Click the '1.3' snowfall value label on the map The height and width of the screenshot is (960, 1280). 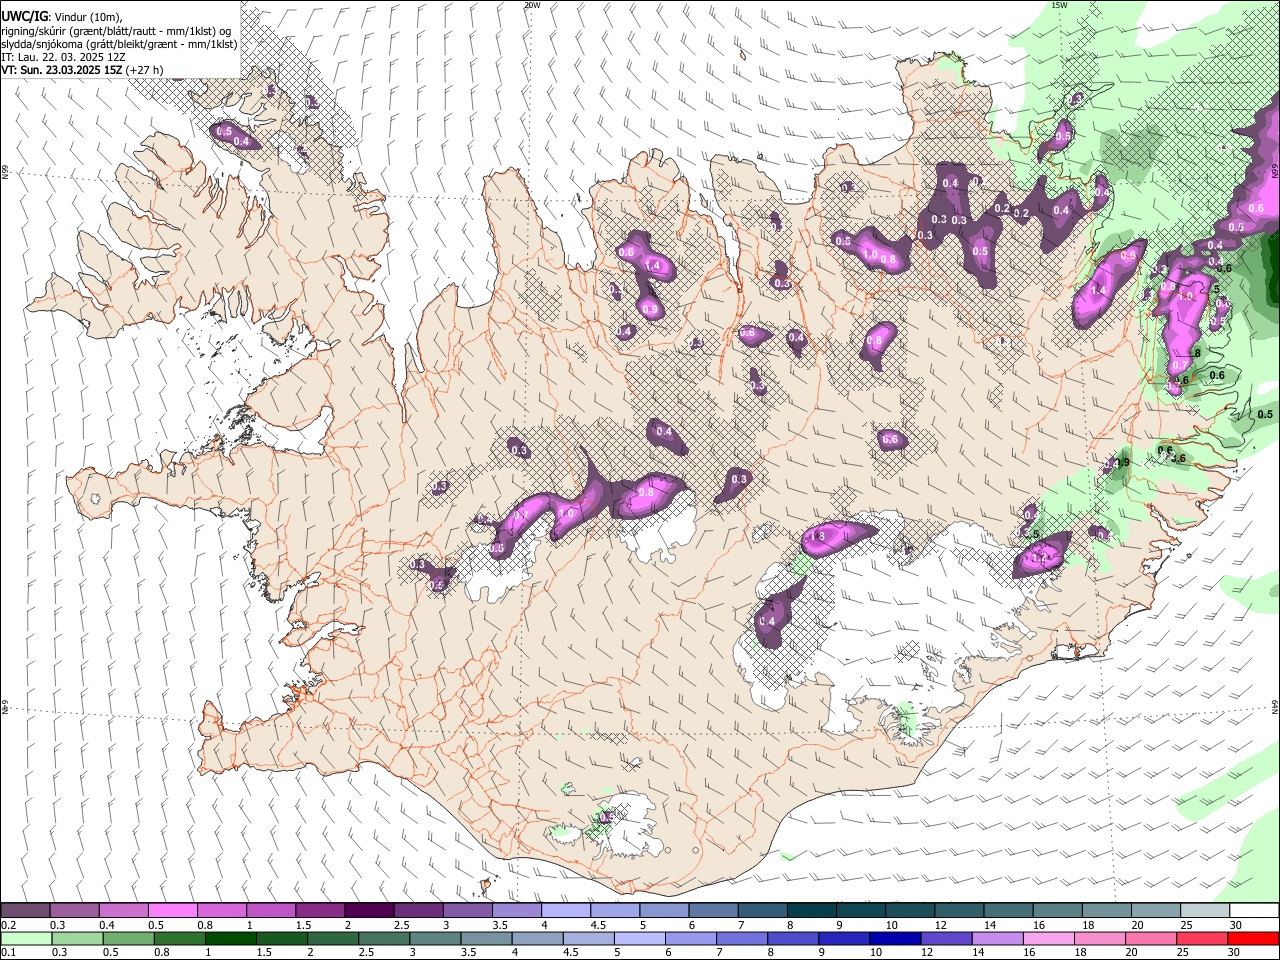click(x=817, y=537)
